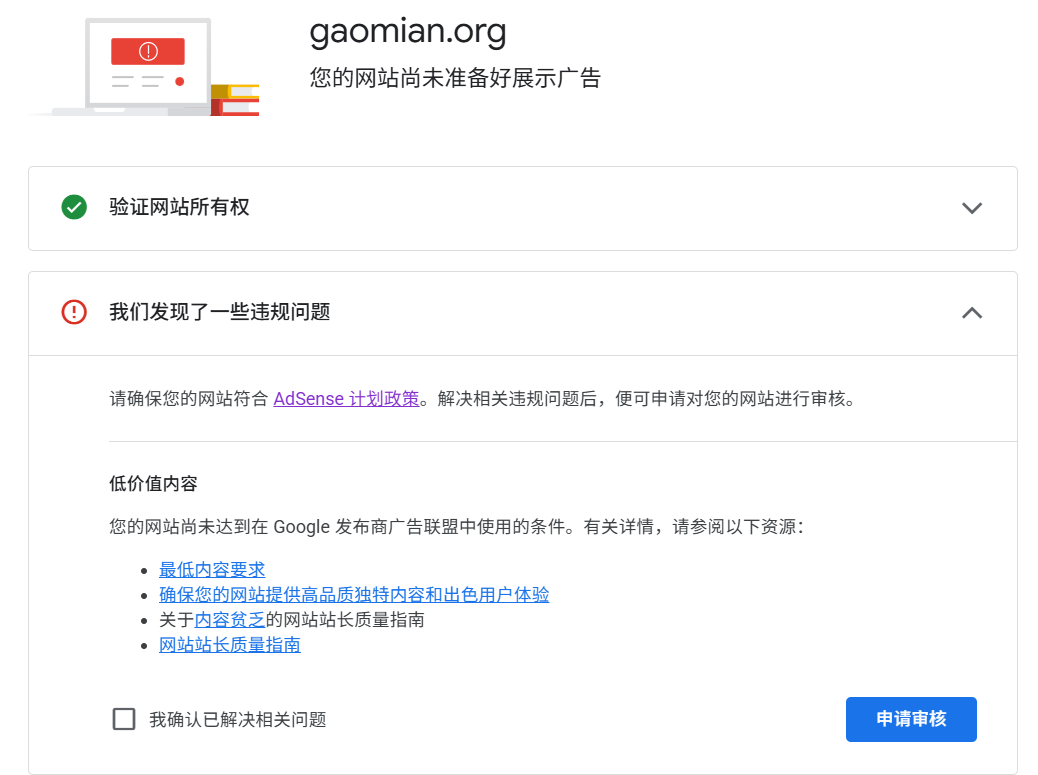Image resolution: width=1038 pixels, height=775 pixels.
Task: Click the green checkmark verification icon
Action: 74,208
